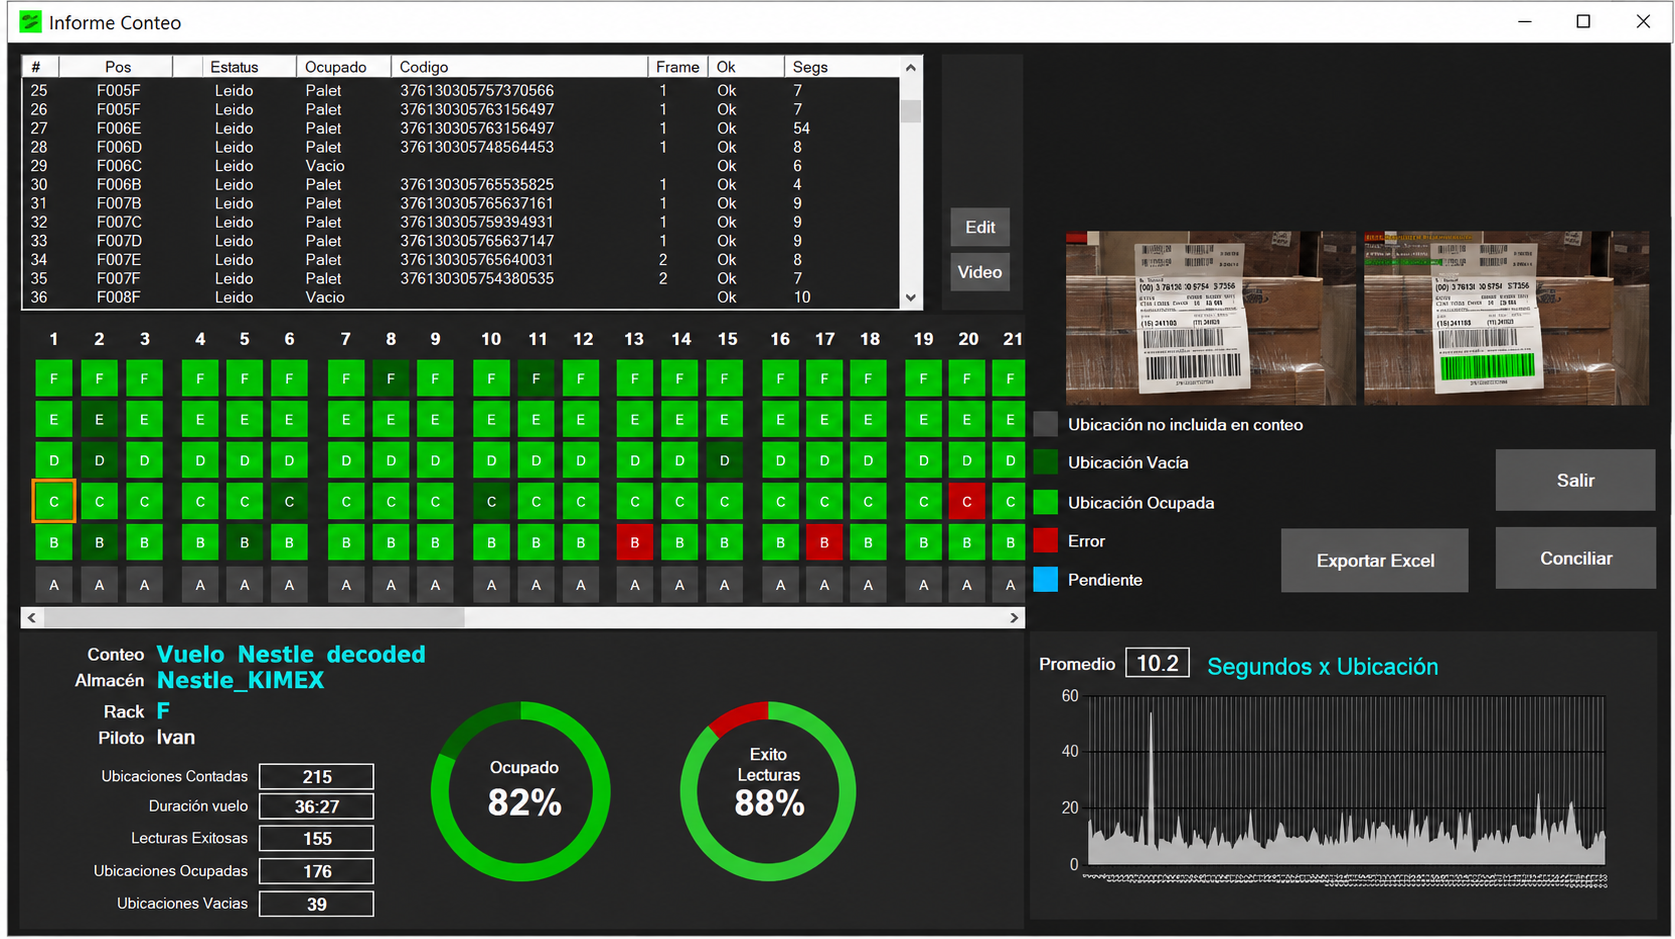Click the grey 'Ubicación no incluida' legend swatch

click(1045, 424)
